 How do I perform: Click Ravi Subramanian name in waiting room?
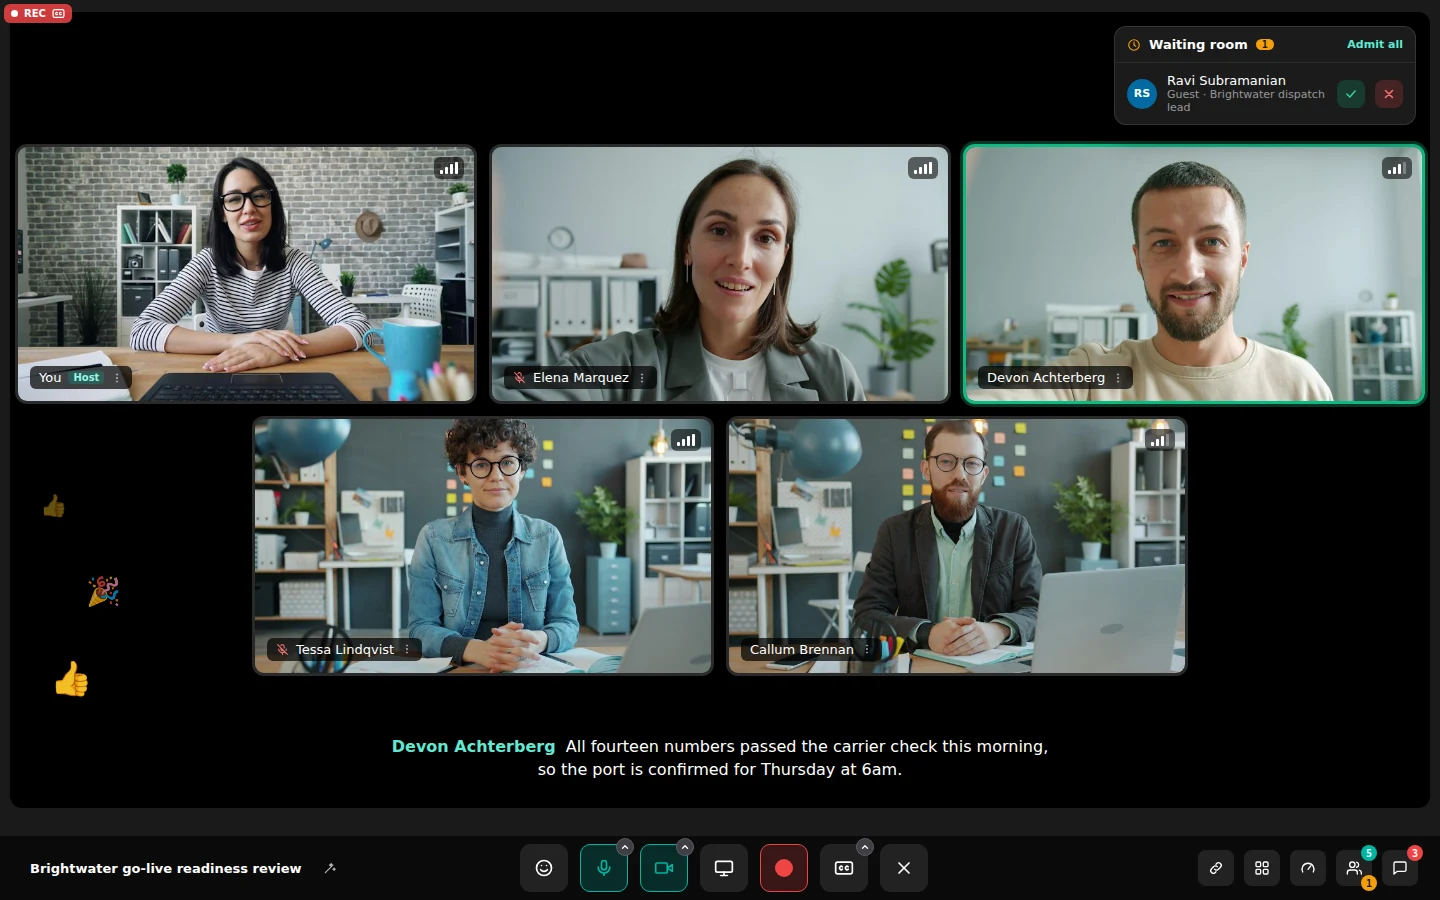(x=1226, y=80)
